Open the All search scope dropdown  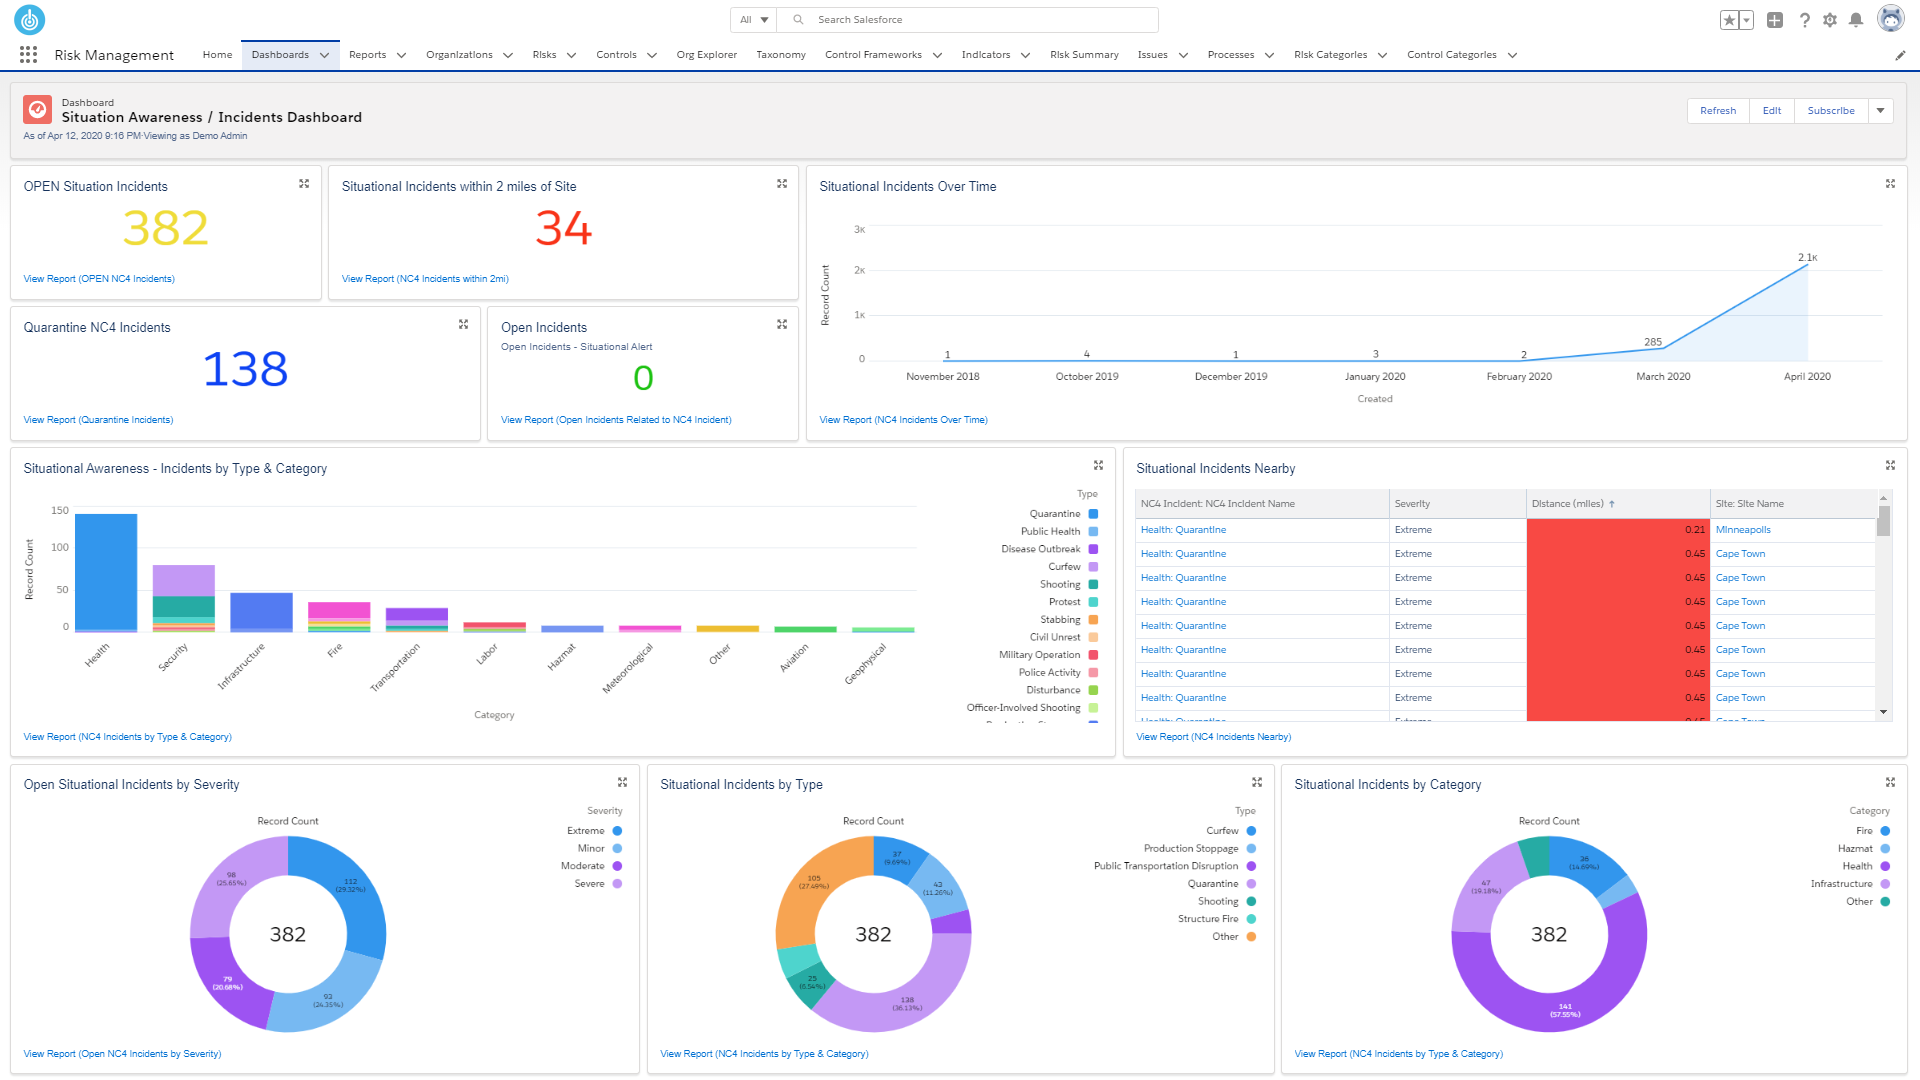[x=752, y=19]
